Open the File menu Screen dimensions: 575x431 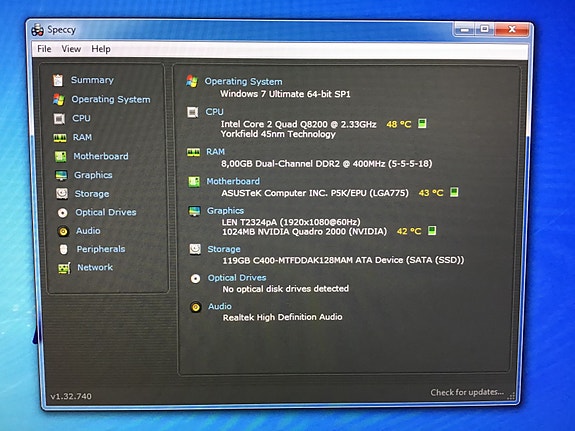[44, 49]
